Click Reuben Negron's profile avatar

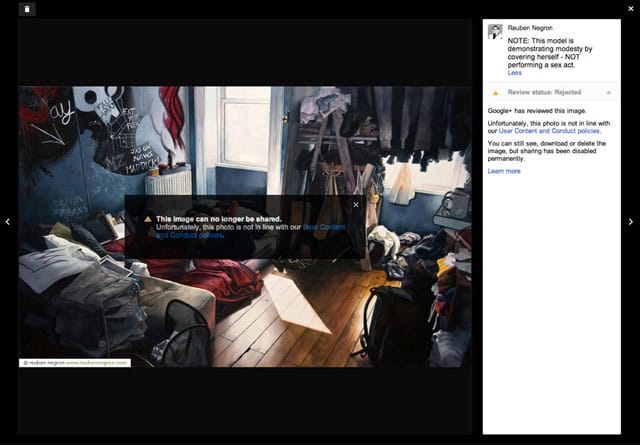[494, 32]
